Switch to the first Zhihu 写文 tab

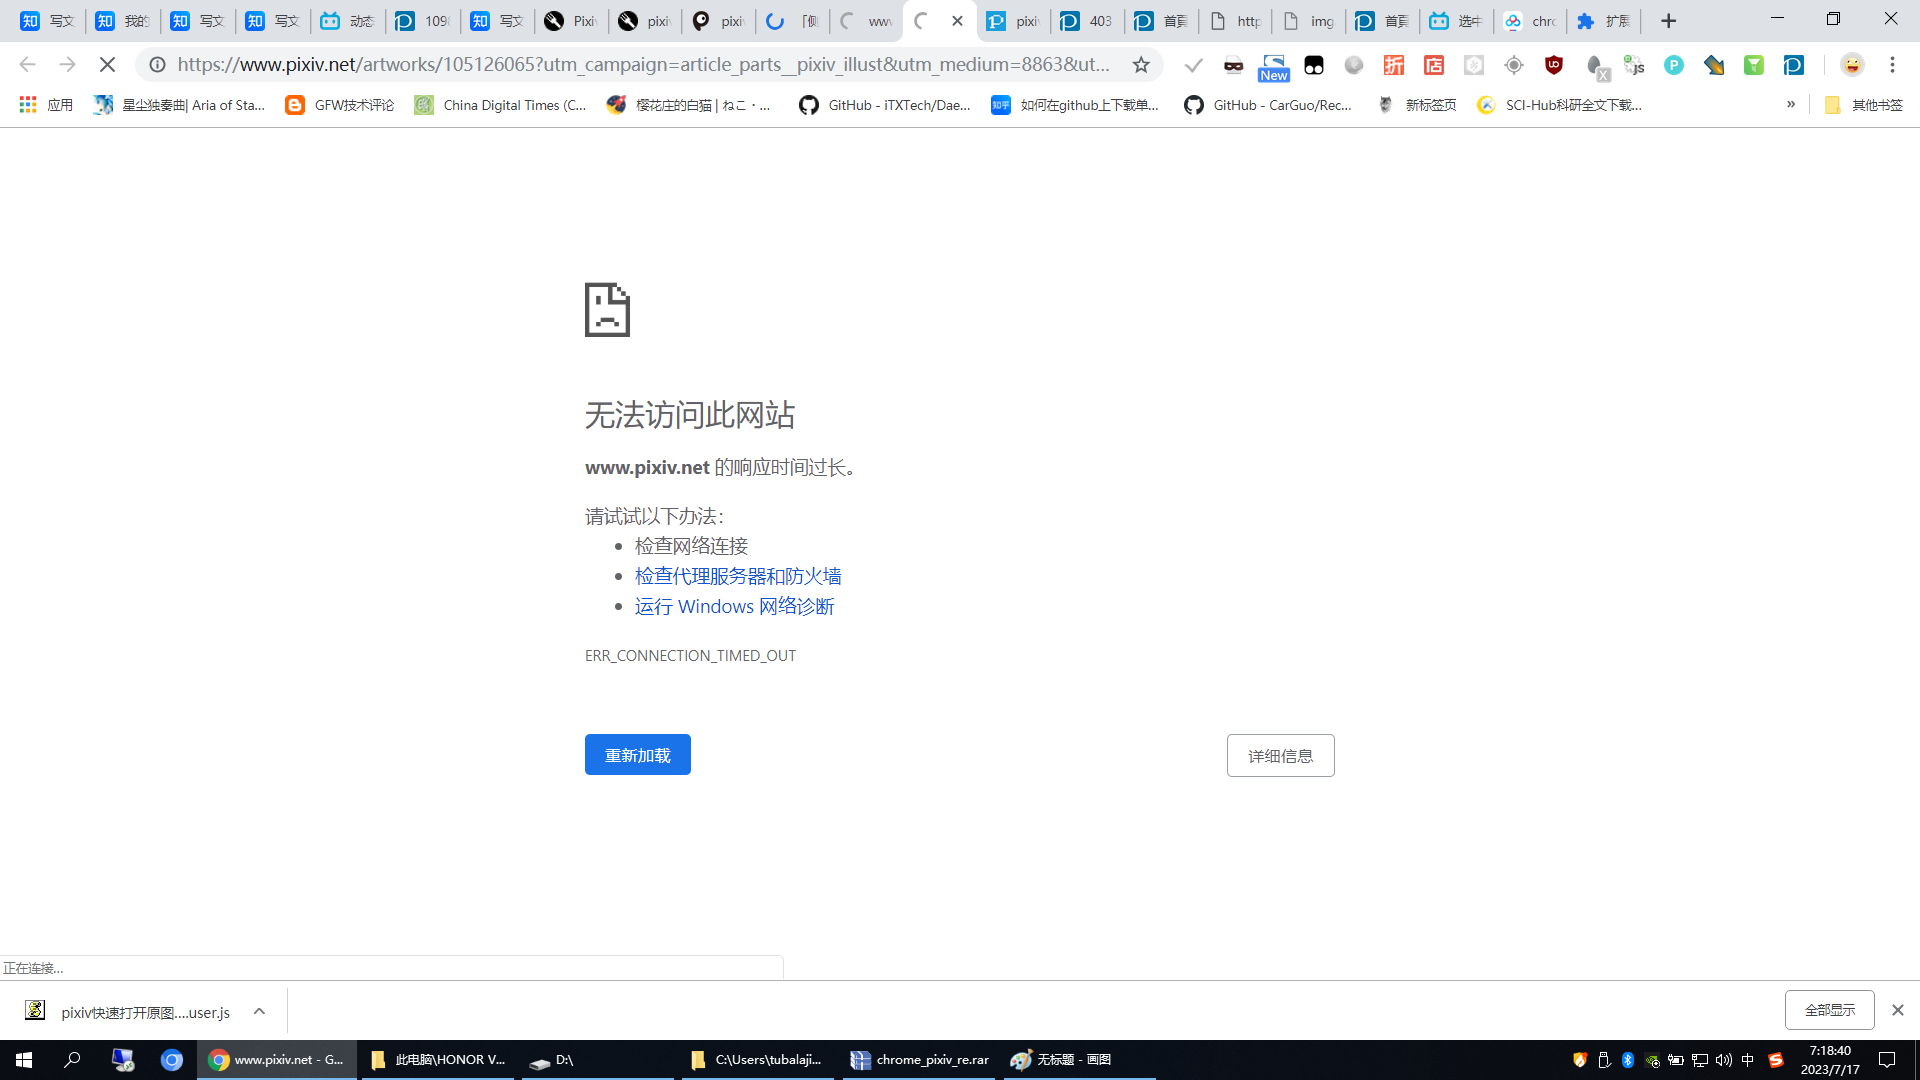(47, 21)
